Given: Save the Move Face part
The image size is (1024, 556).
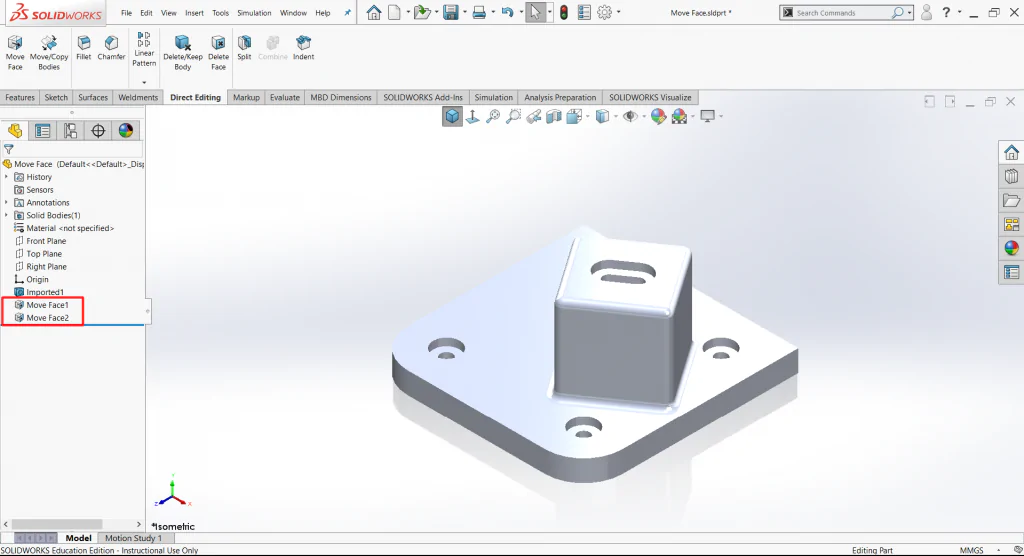Looking at the screenshot, I should click(451, 12).
